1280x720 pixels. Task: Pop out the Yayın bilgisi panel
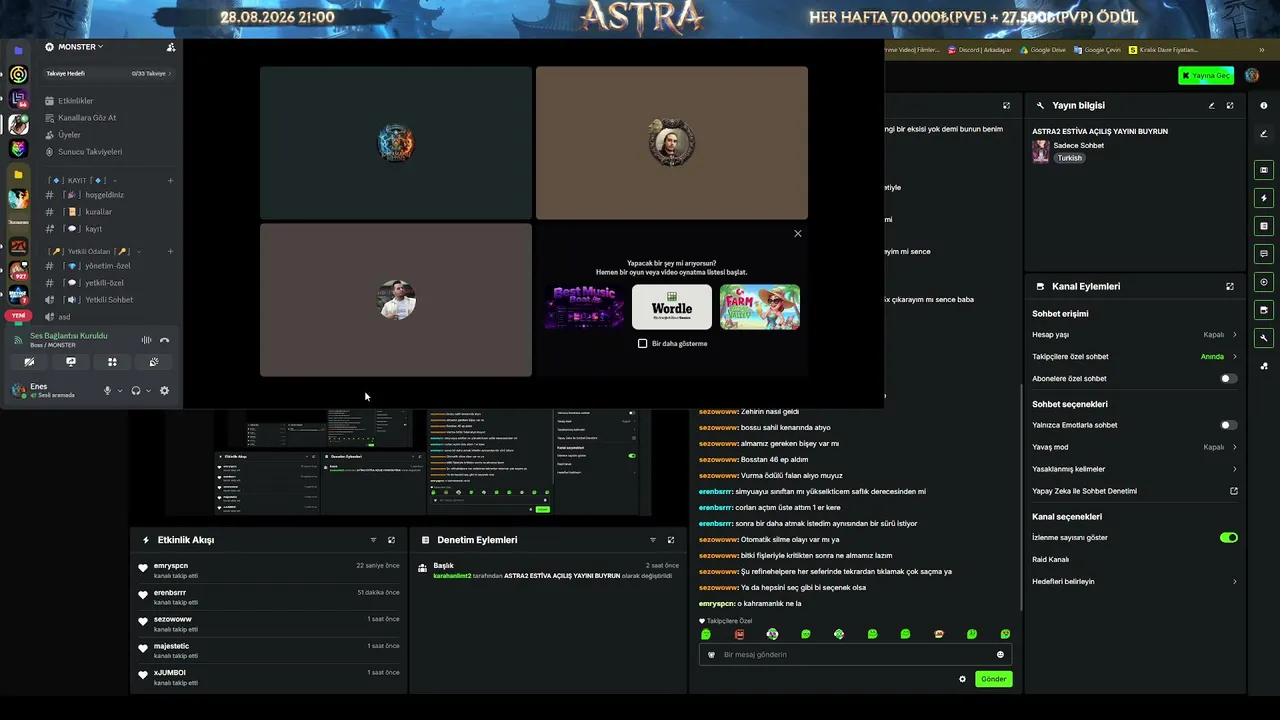pyautogui.click(x=1230, y=105)
